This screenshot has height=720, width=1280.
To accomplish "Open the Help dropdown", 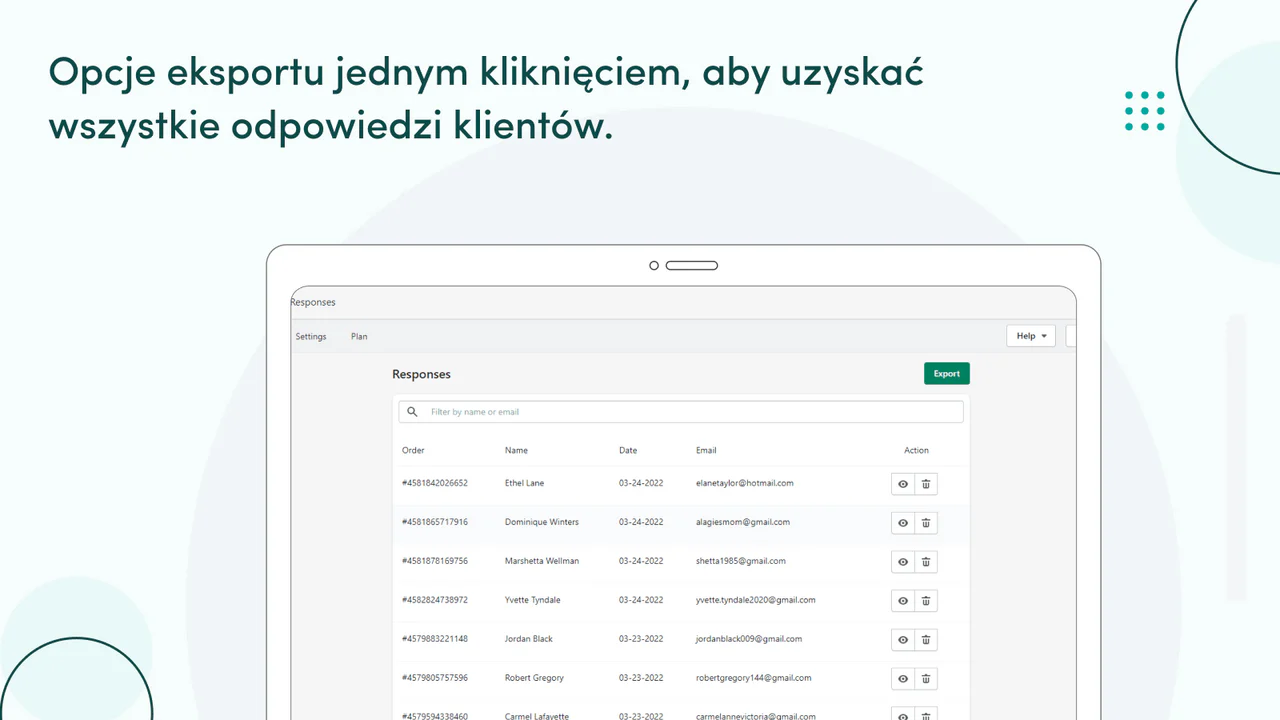I will click(x=1030, y=336).
